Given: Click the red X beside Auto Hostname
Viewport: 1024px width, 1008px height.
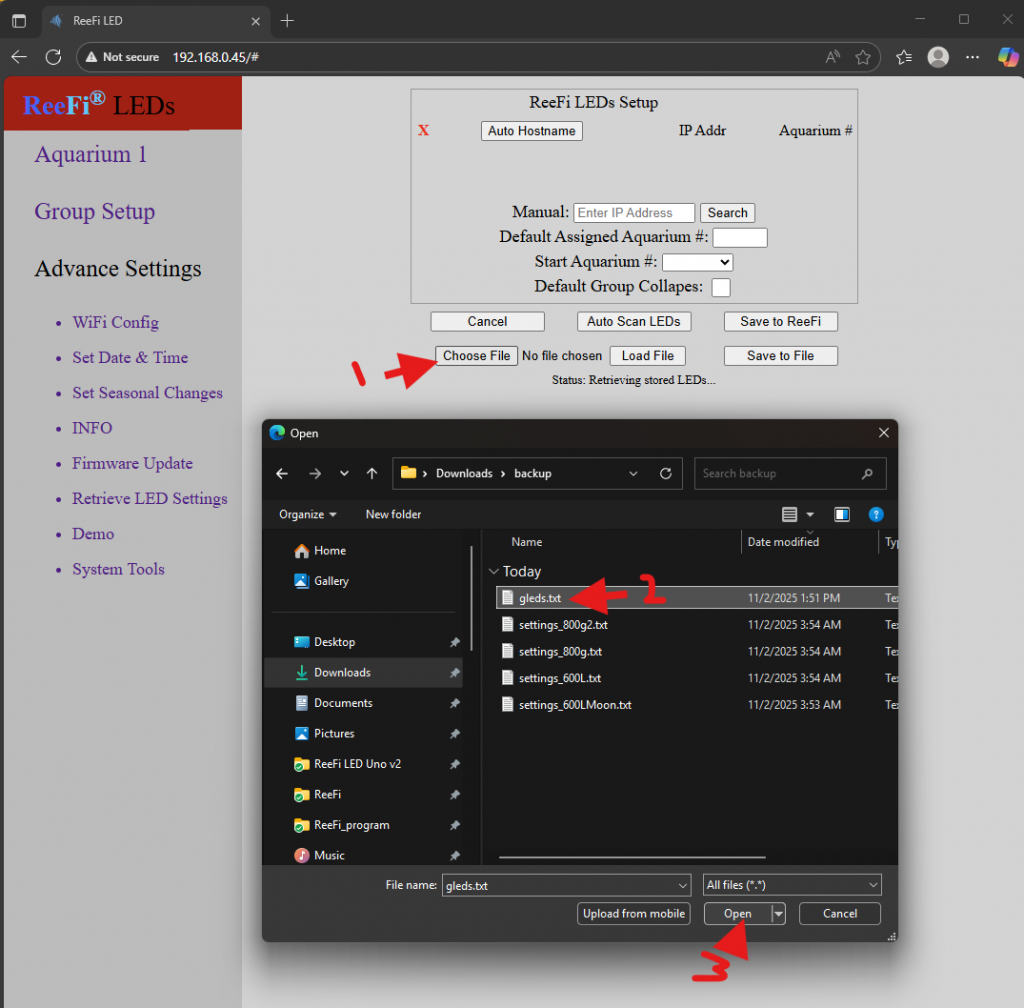Looking at the screenshot, I should [x=423, y=131].
